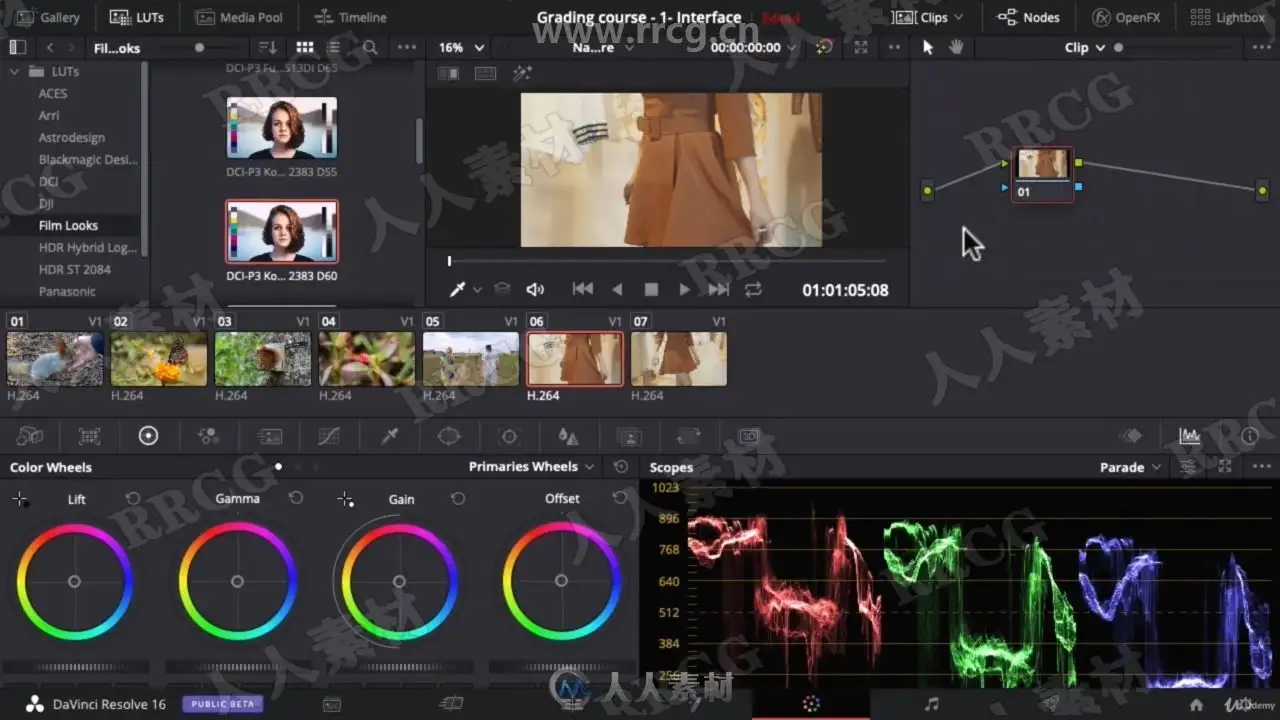
Task: Open the Qualifier eyedropper palette
Action: [390, 436]
